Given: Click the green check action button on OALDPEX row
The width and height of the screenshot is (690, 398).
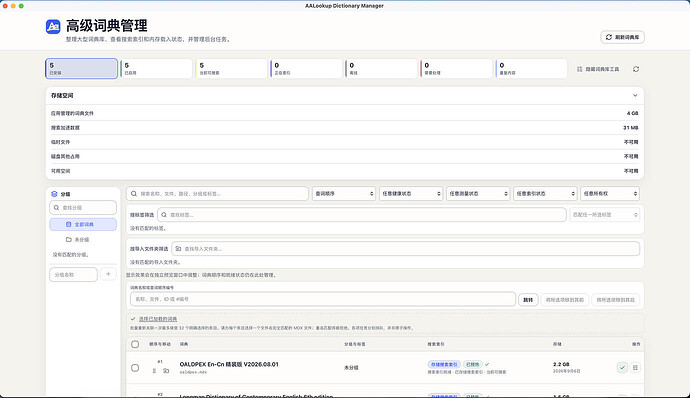Looking at the screenshot, I should coord(622,367).
